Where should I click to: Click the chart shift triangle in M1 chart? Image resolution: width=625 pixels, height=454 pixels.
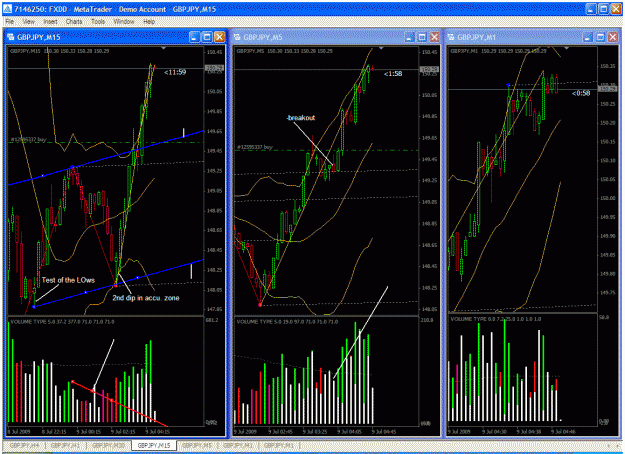click(x=566, y=48)
